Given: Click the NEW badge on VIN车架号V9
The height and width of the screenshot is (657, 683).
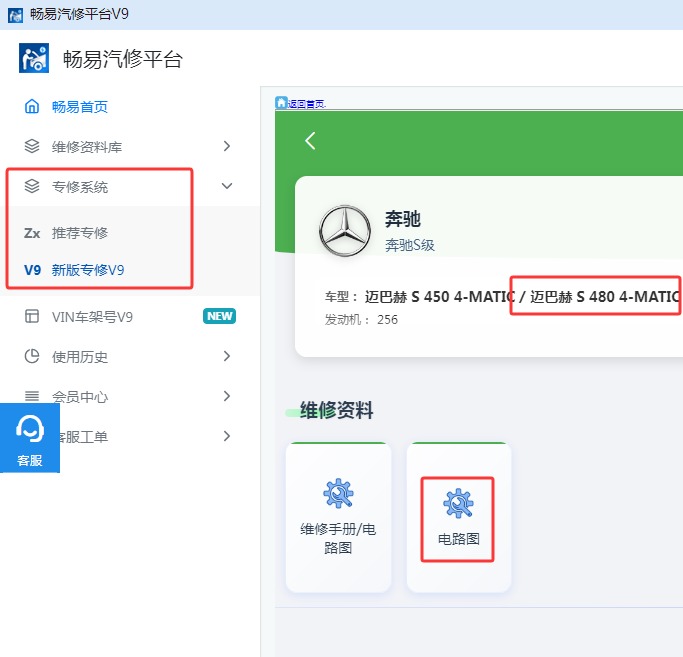Looking at the screenshot, I should pyautogui.click(x=220, y=316).
